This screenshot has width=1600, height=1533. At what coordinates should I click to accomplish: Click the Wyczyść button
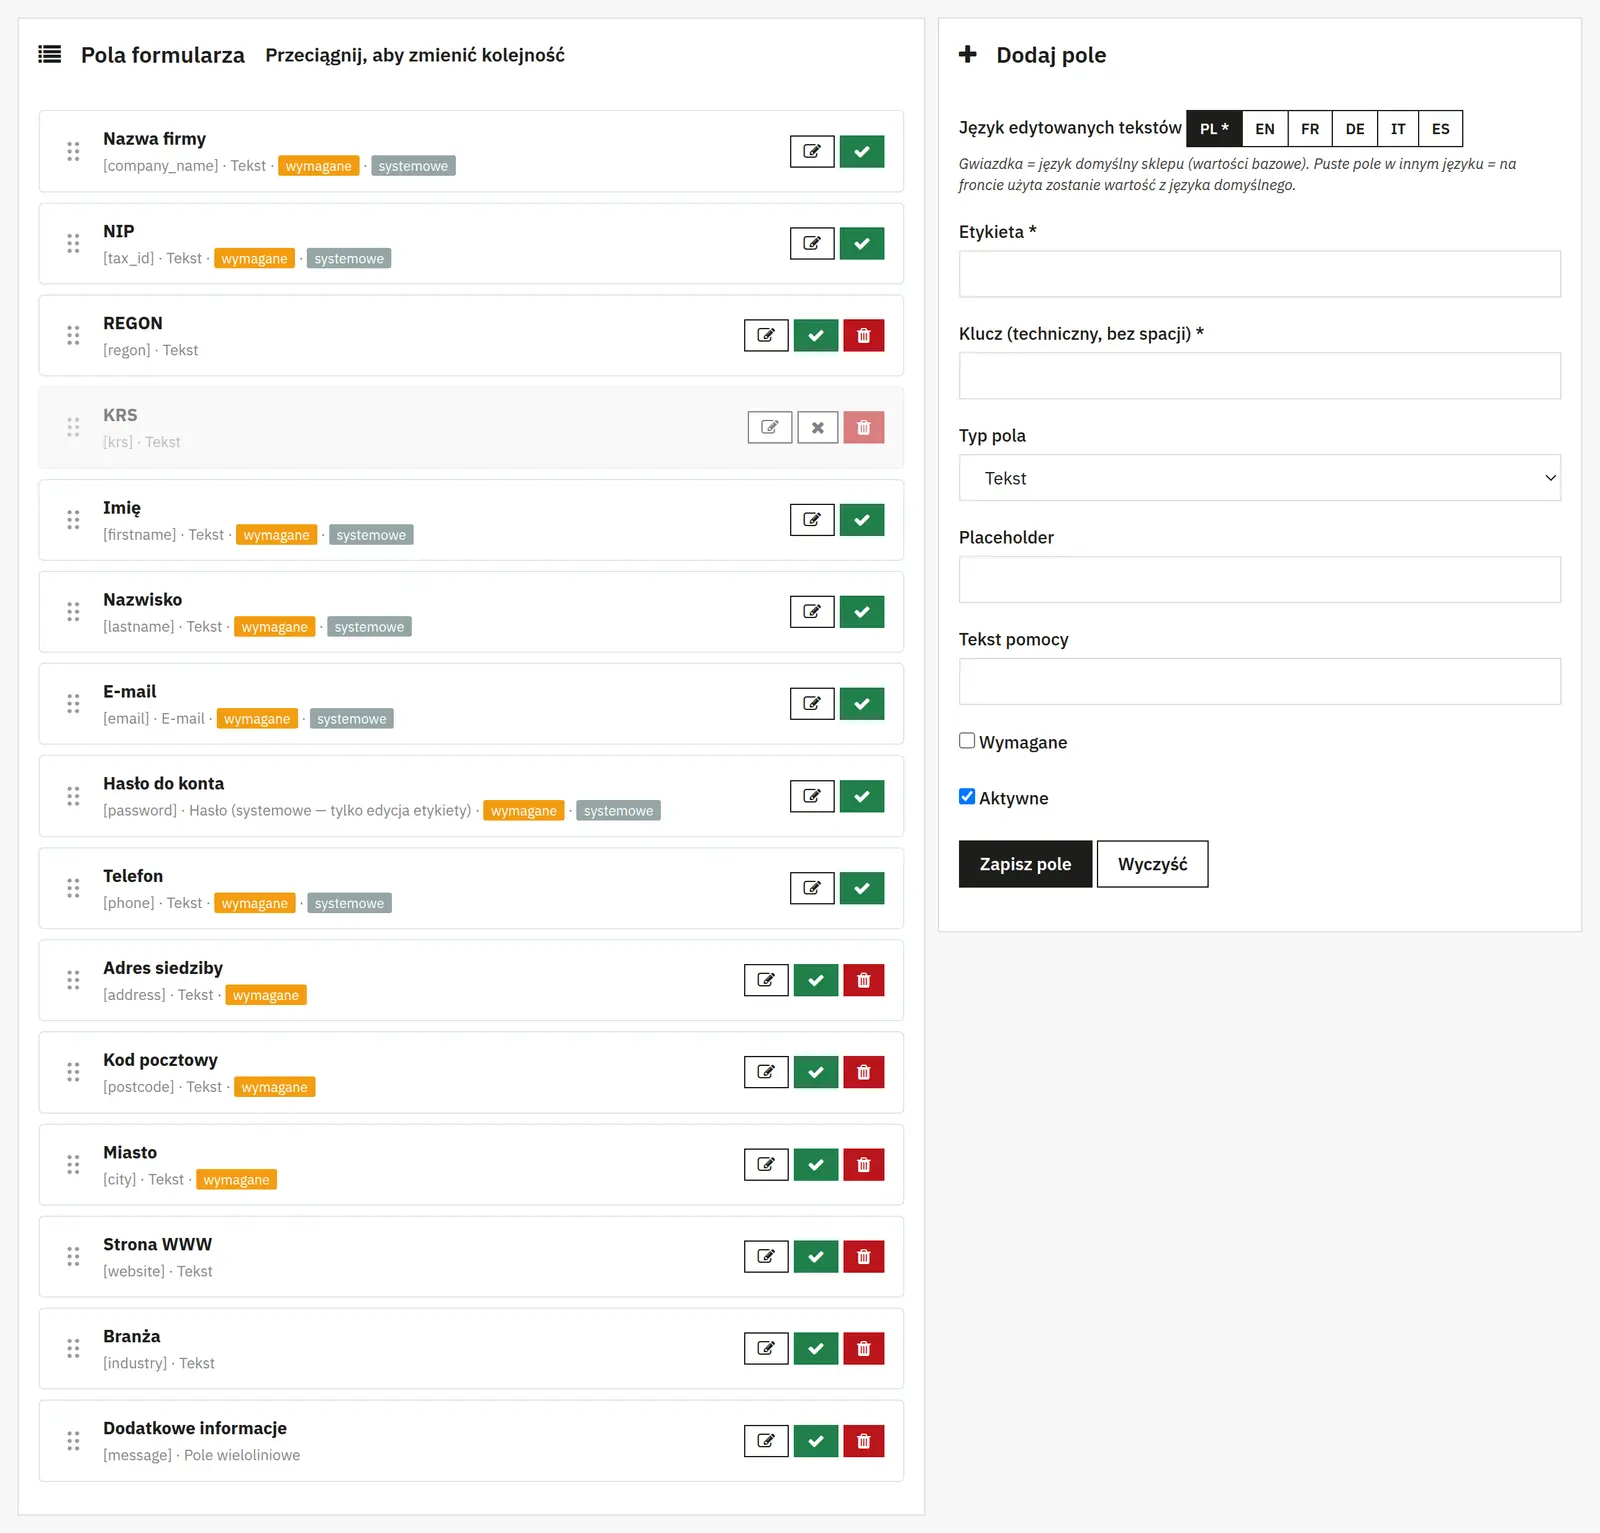[1153, 864]
